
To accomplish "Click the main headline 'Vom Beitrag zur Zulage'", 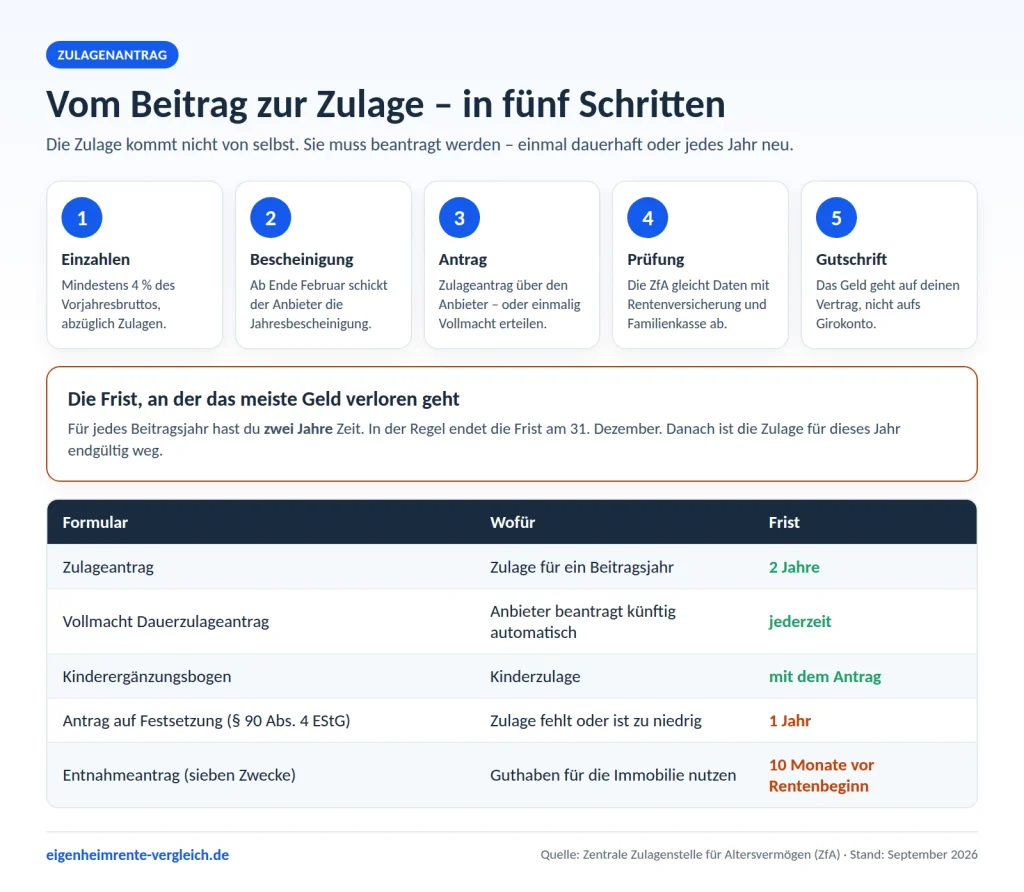I will tap(235, 104).
